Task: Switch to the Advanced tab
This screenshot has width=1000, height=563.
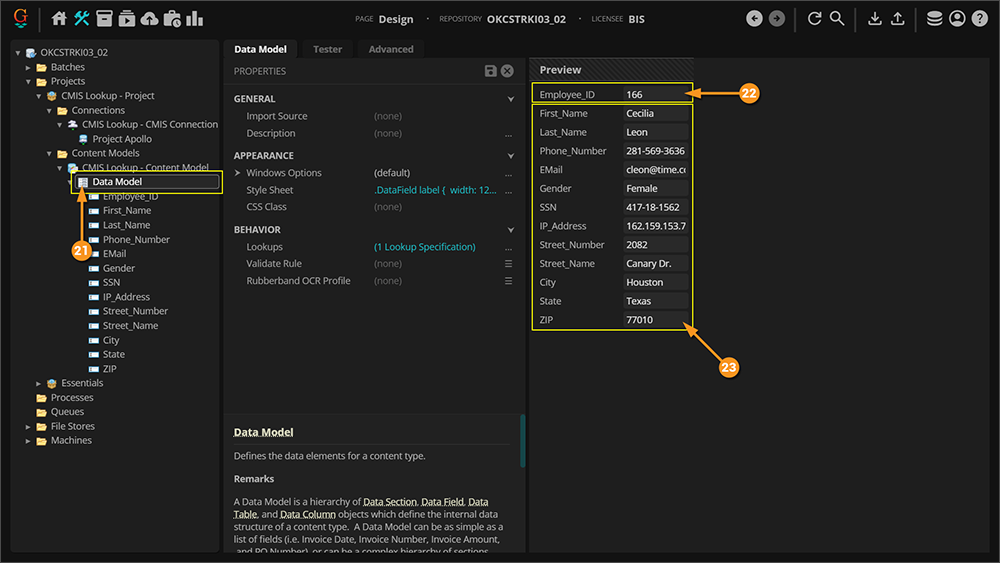Action: click(390, 49)
